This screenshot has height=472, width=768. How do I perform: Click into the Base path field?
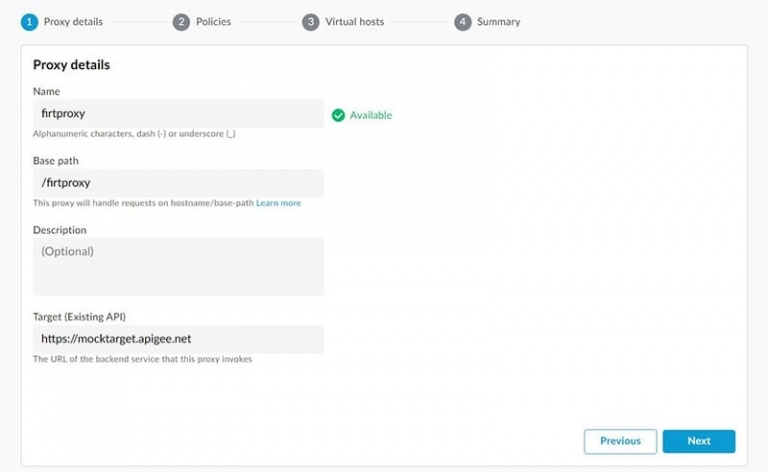point(178,183)
